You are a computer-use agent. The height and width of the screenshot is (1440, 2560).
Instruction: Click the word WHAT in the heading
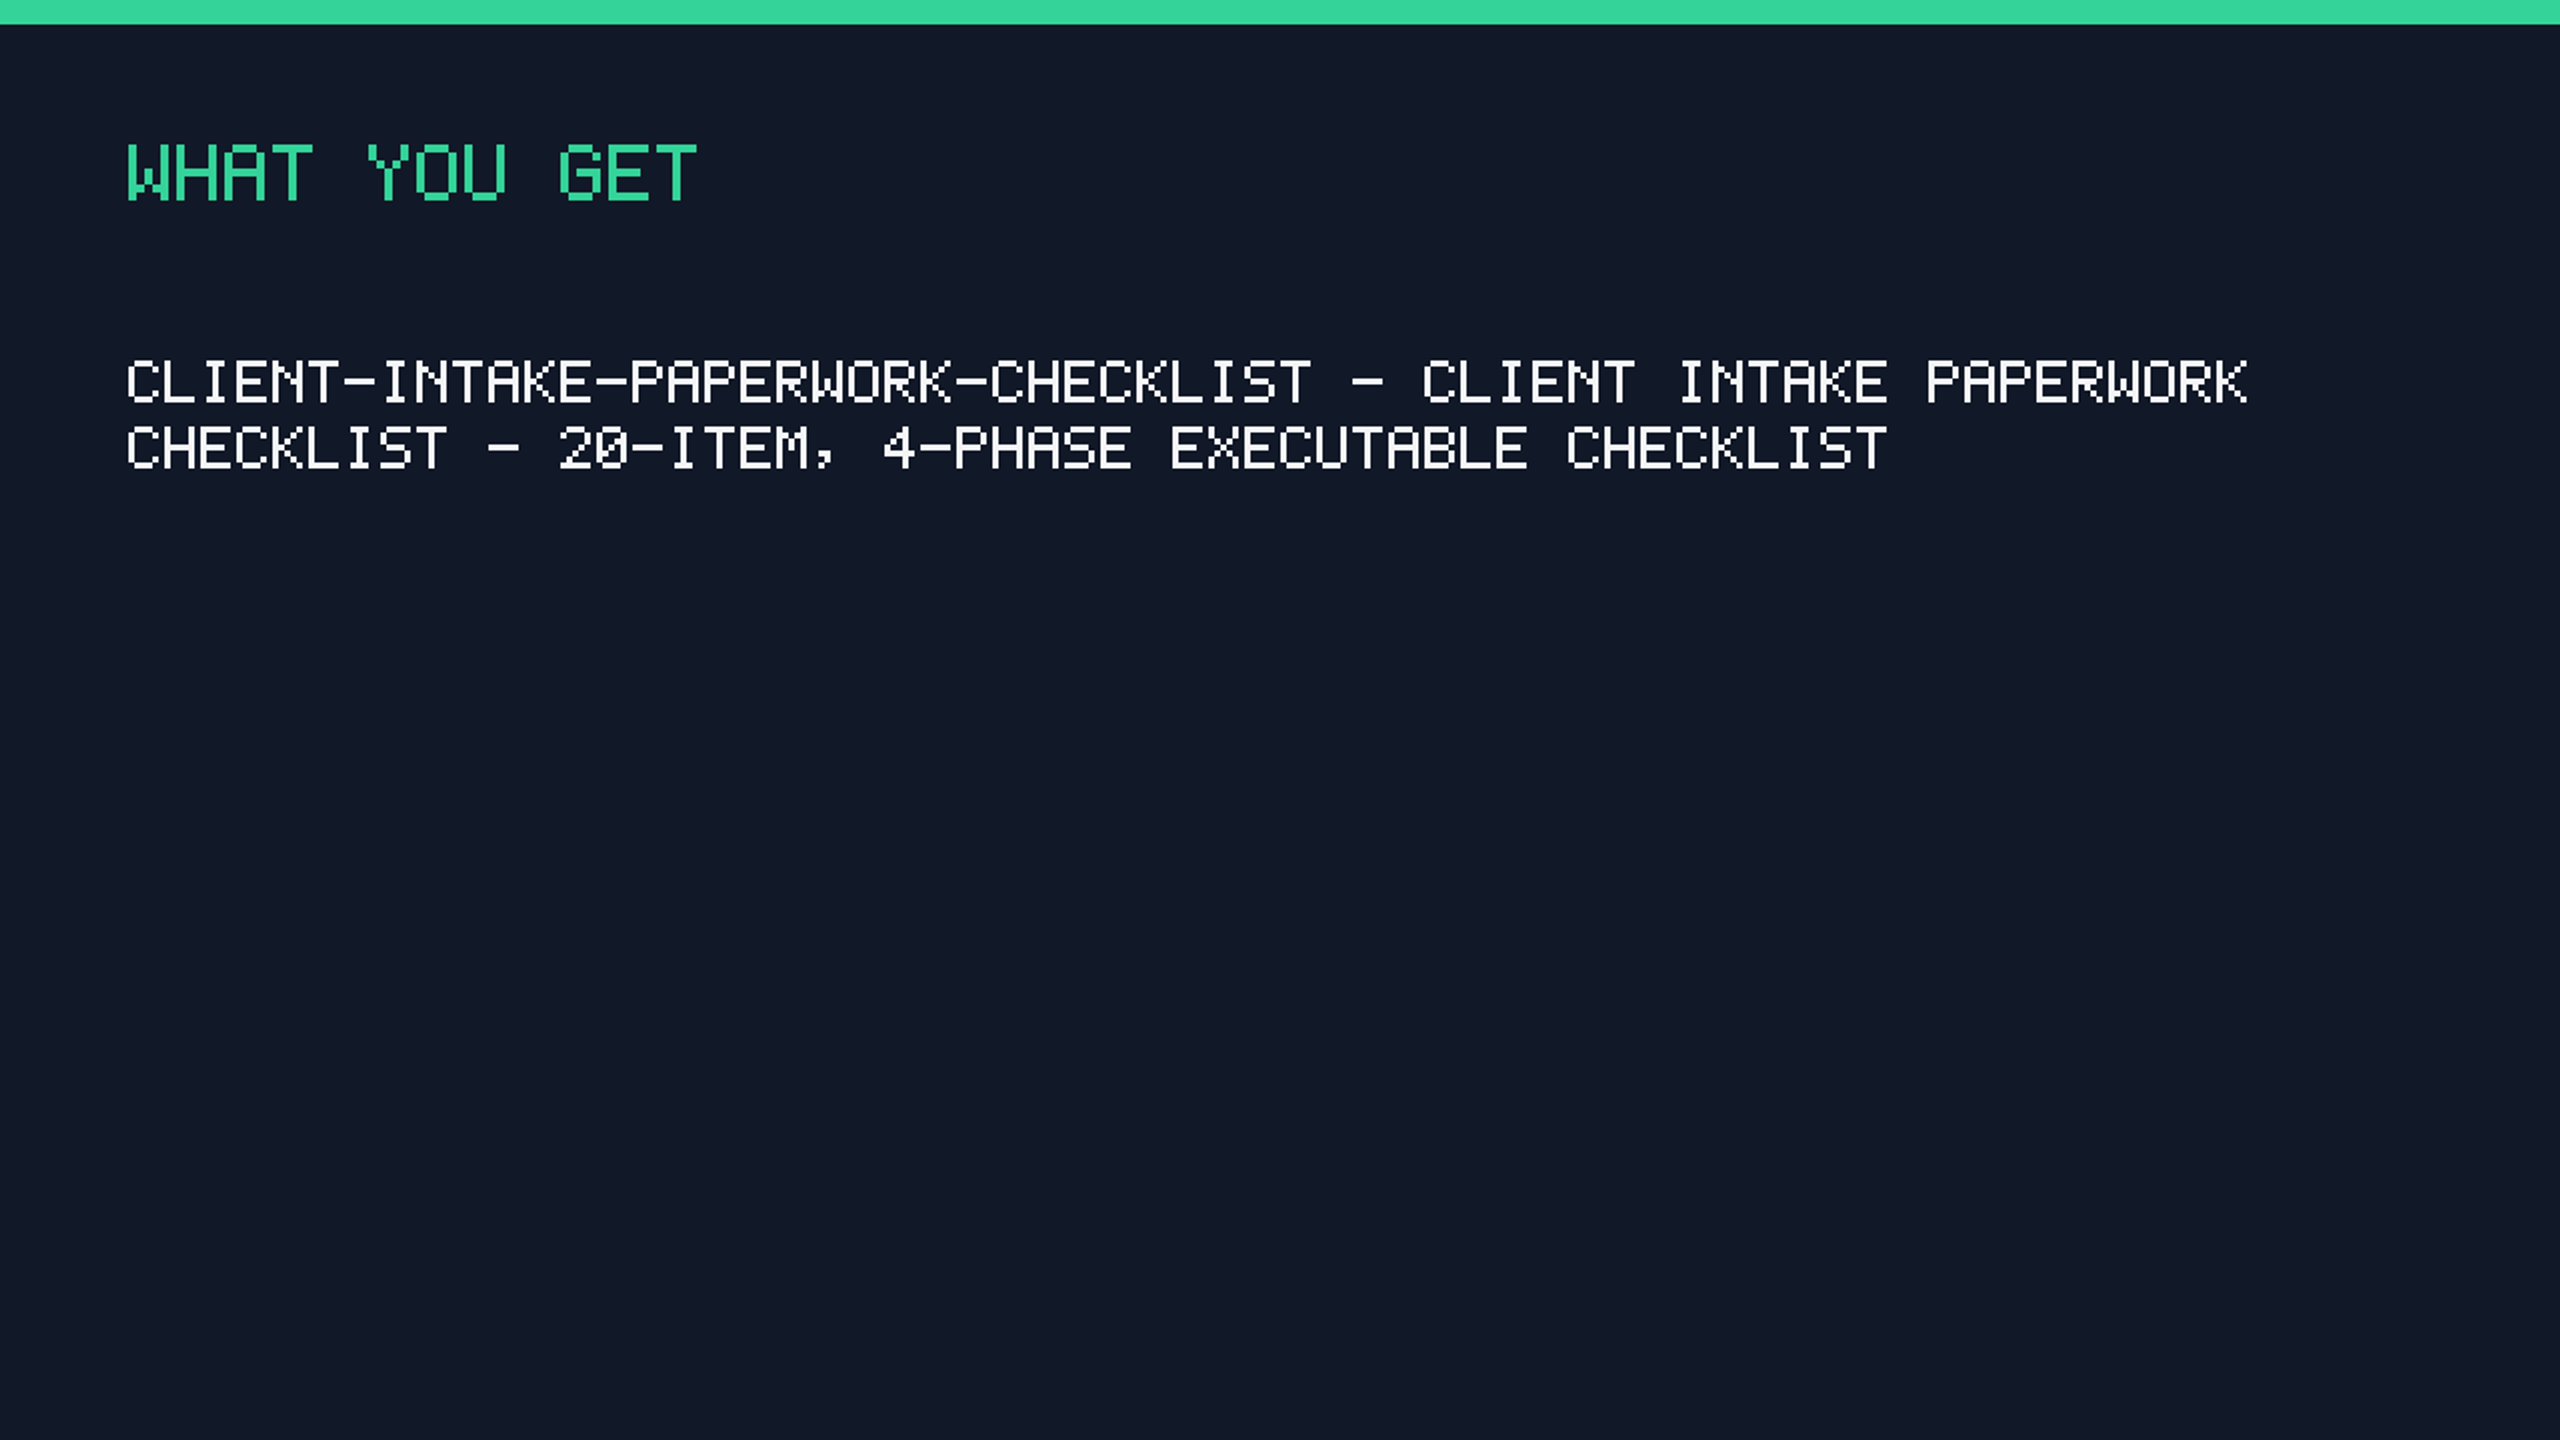[220, 174]
